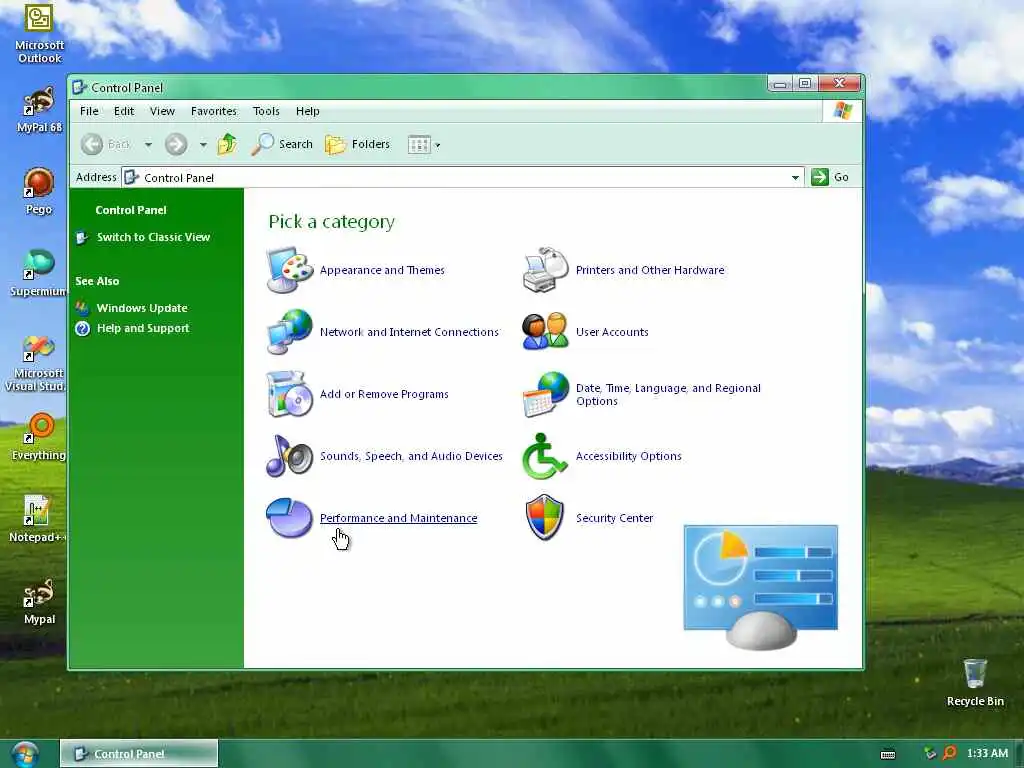Click the Network and Internet Connections globe icon

290,332
